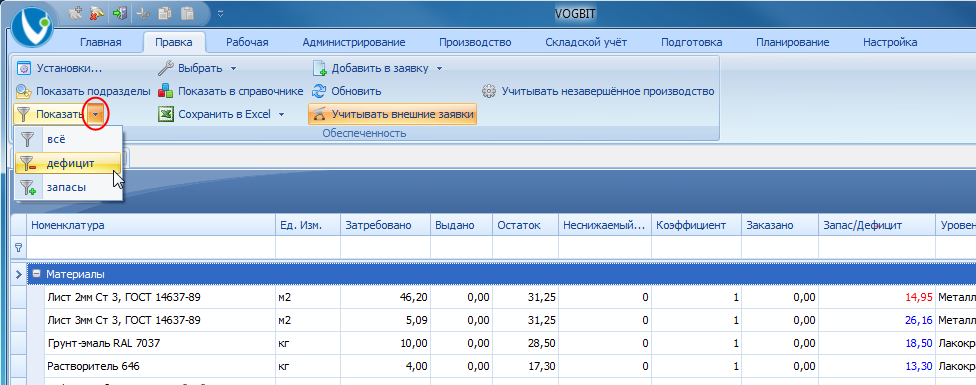Switch to the Планирование tab
The height and width of the screenshot is (385, 976).
(x=792, y=42)
